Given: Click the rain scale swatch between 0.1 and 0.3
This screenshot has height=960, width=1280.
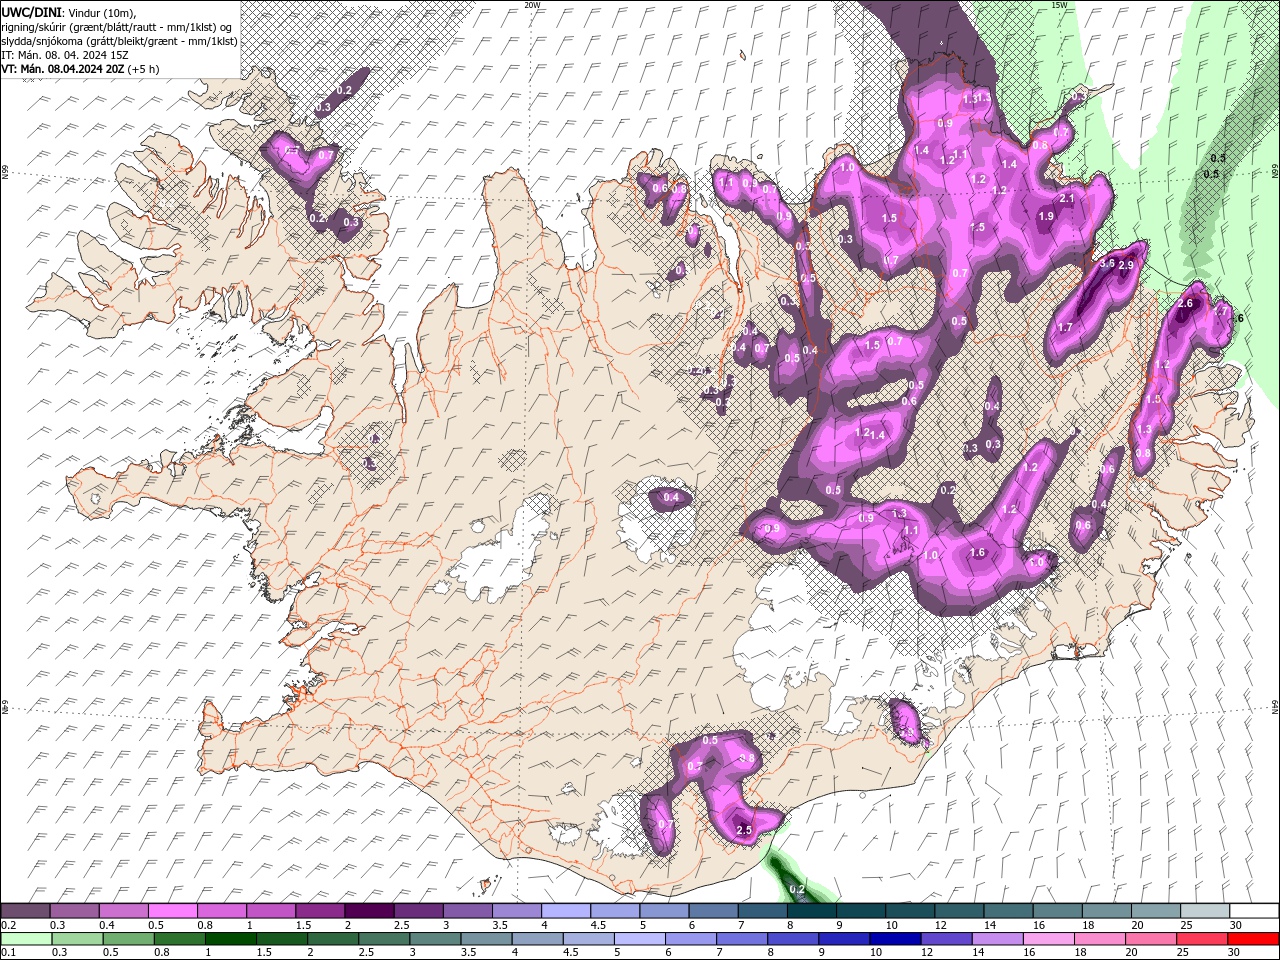Looking at the screenshot, I should pos(26,939).
